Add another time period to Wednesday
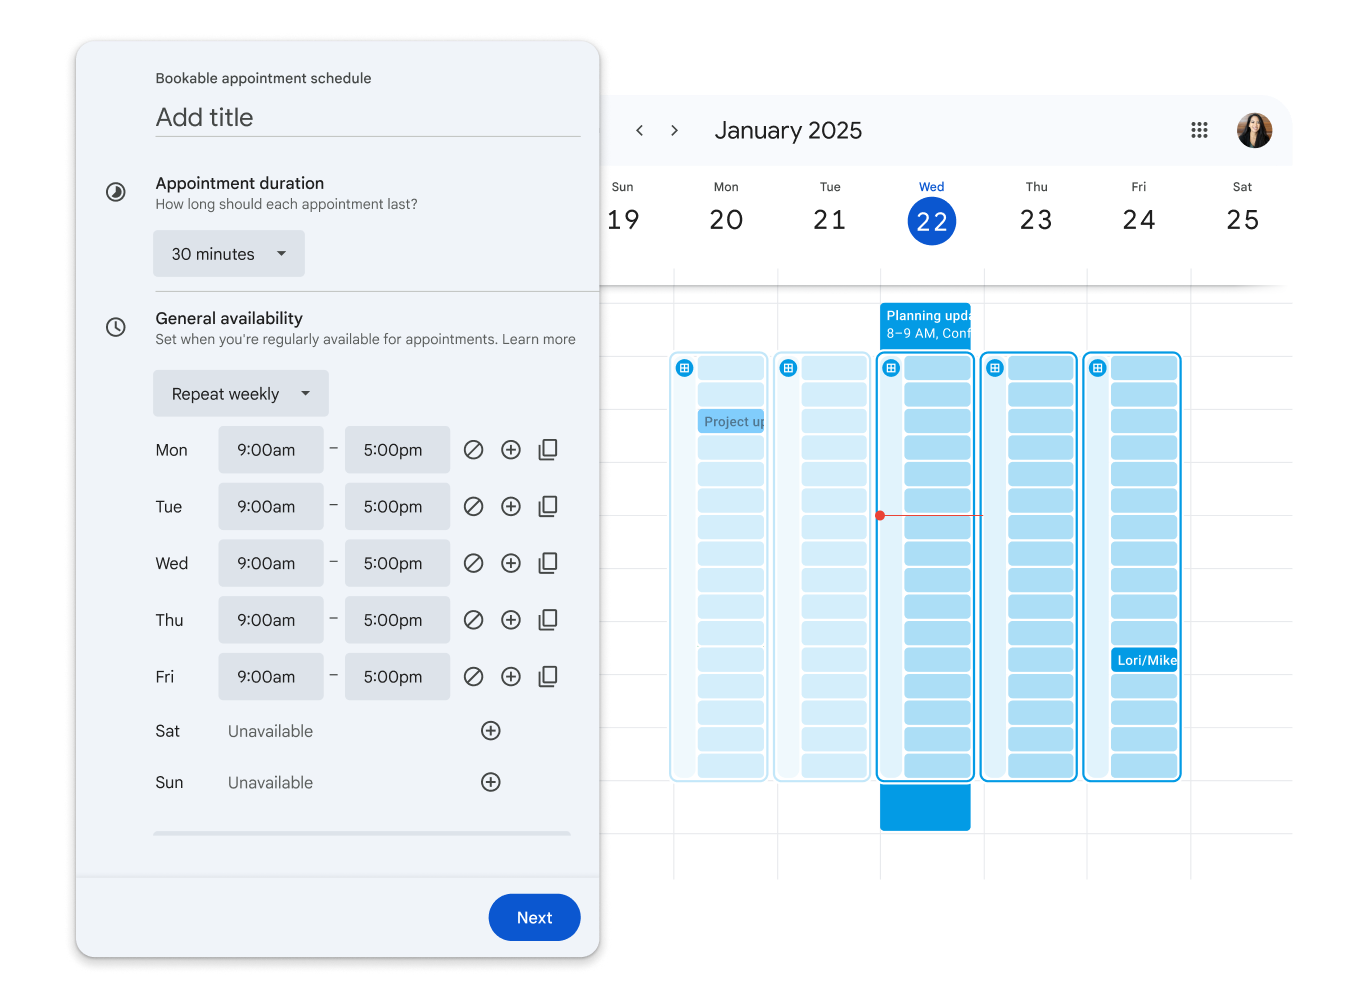The height and width of the screenshot is (1000, 1368). (511, 563)
